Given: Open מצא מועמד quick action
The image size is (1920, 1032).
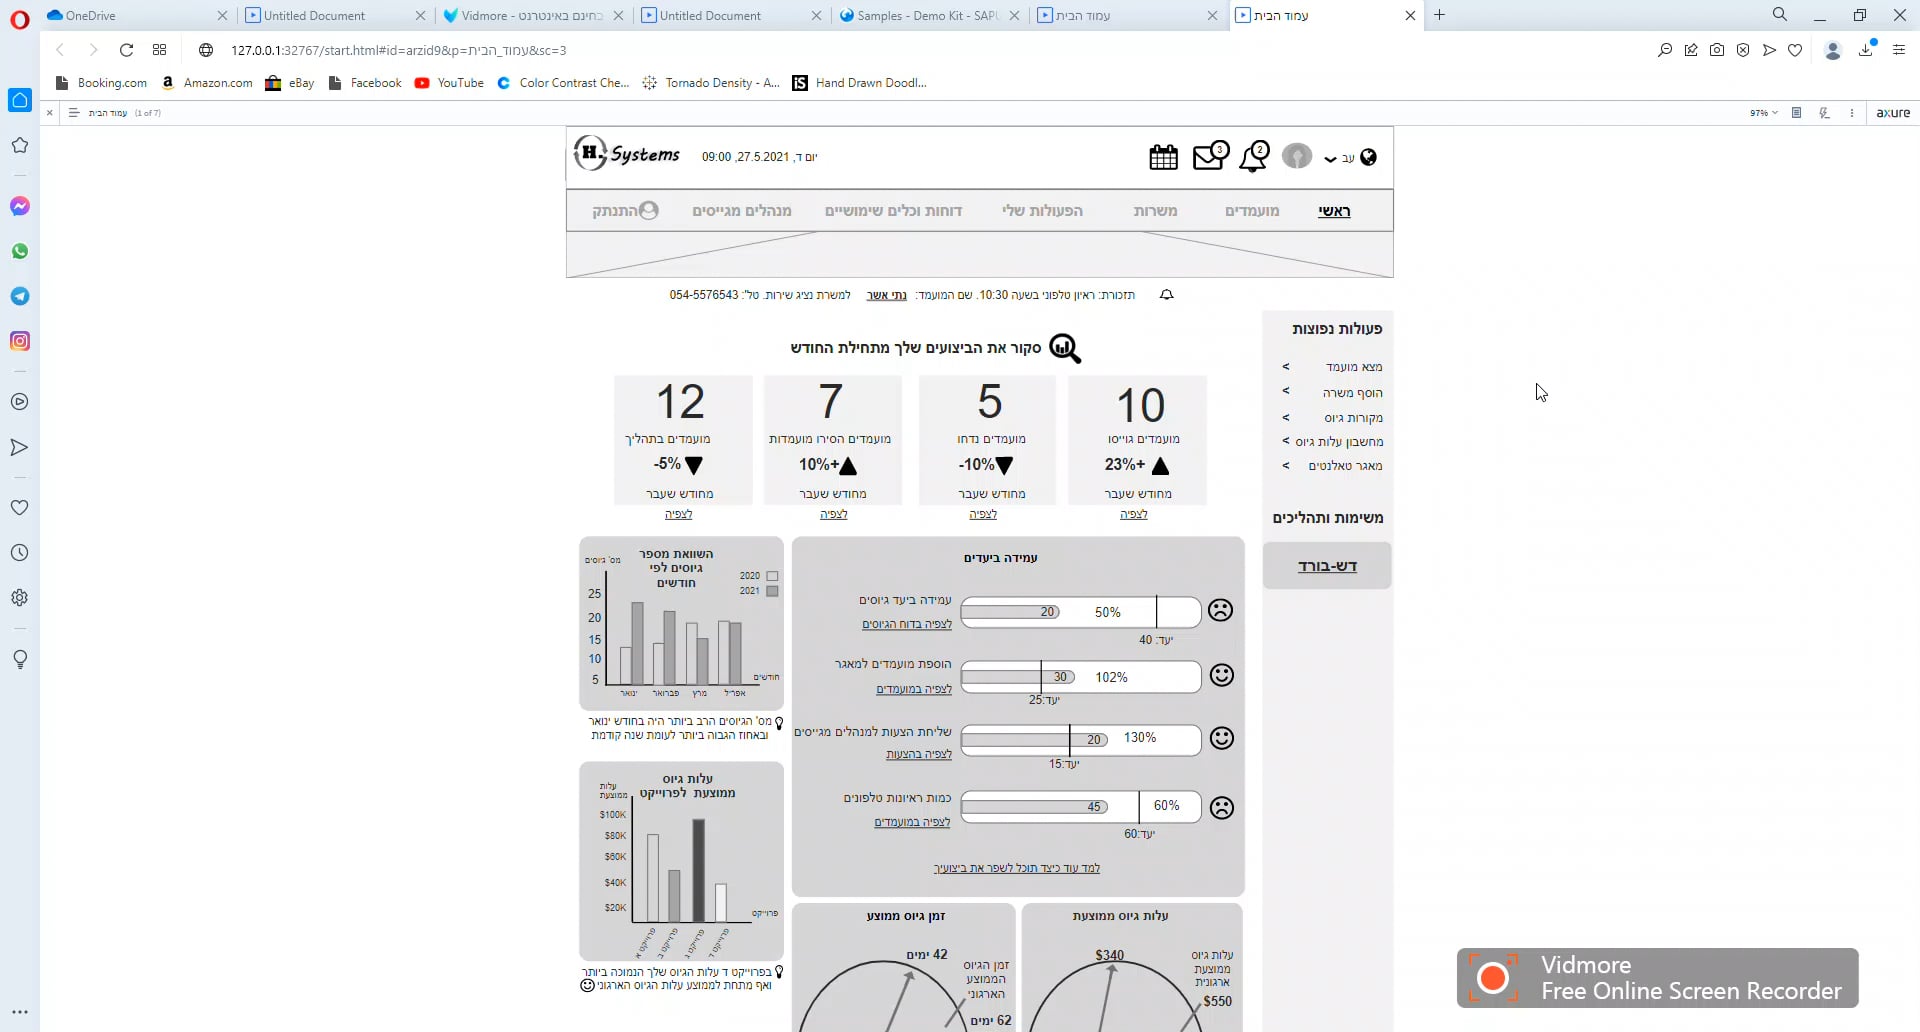Looking at the screenshot, I should (1354, 367).
